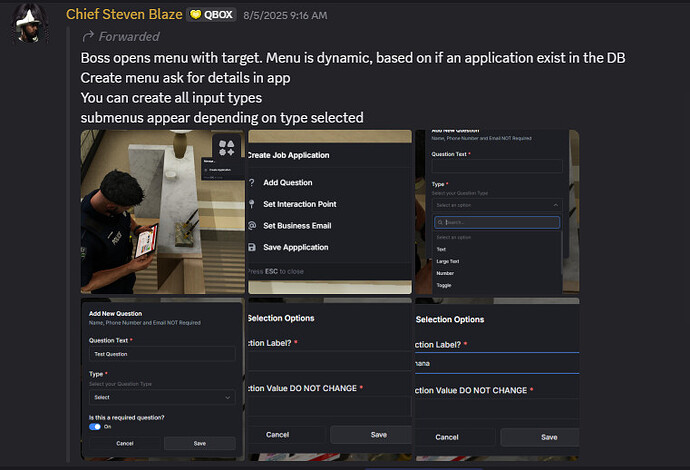The height and width of the screenshot is (470, 690).
Task: Click the Chief Steven Blaze username
Action: coord(124,15)
